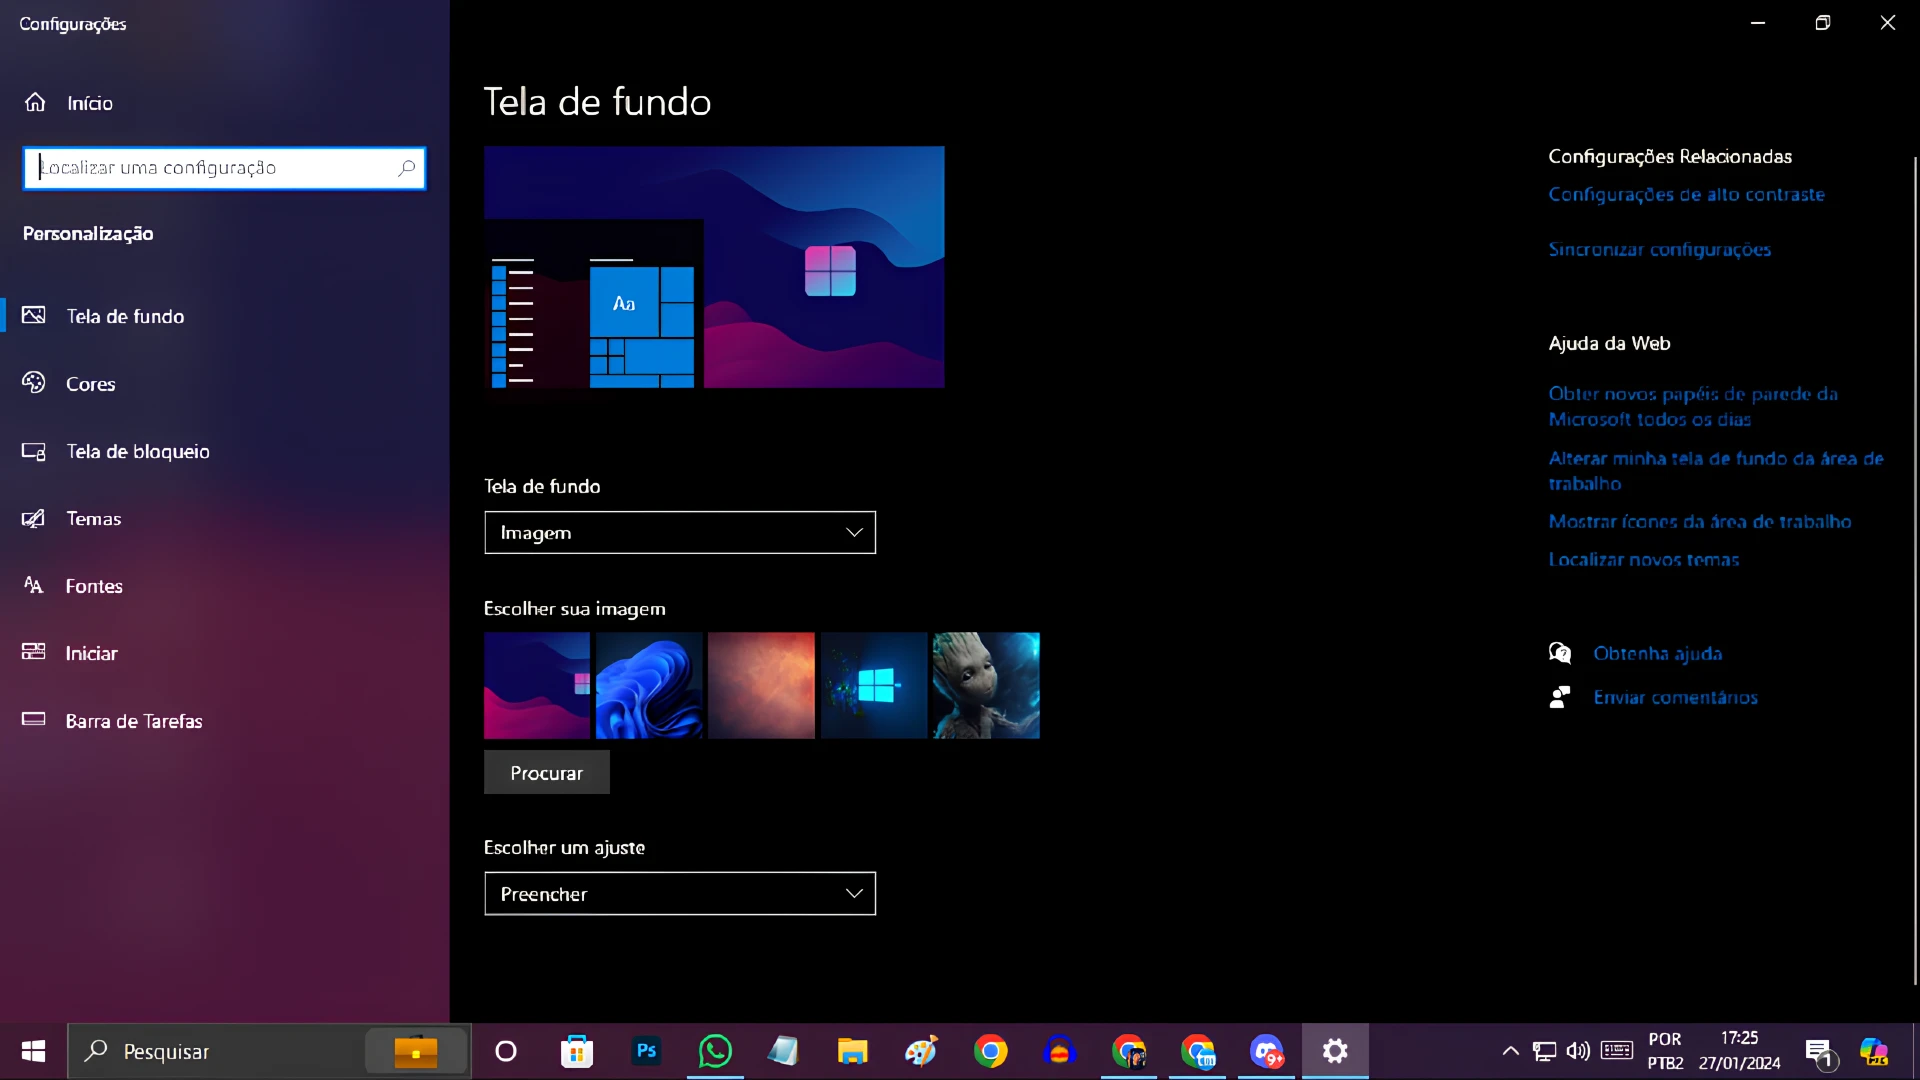Open the Preencher adjustment dropdown

click(x=680, y=894)
